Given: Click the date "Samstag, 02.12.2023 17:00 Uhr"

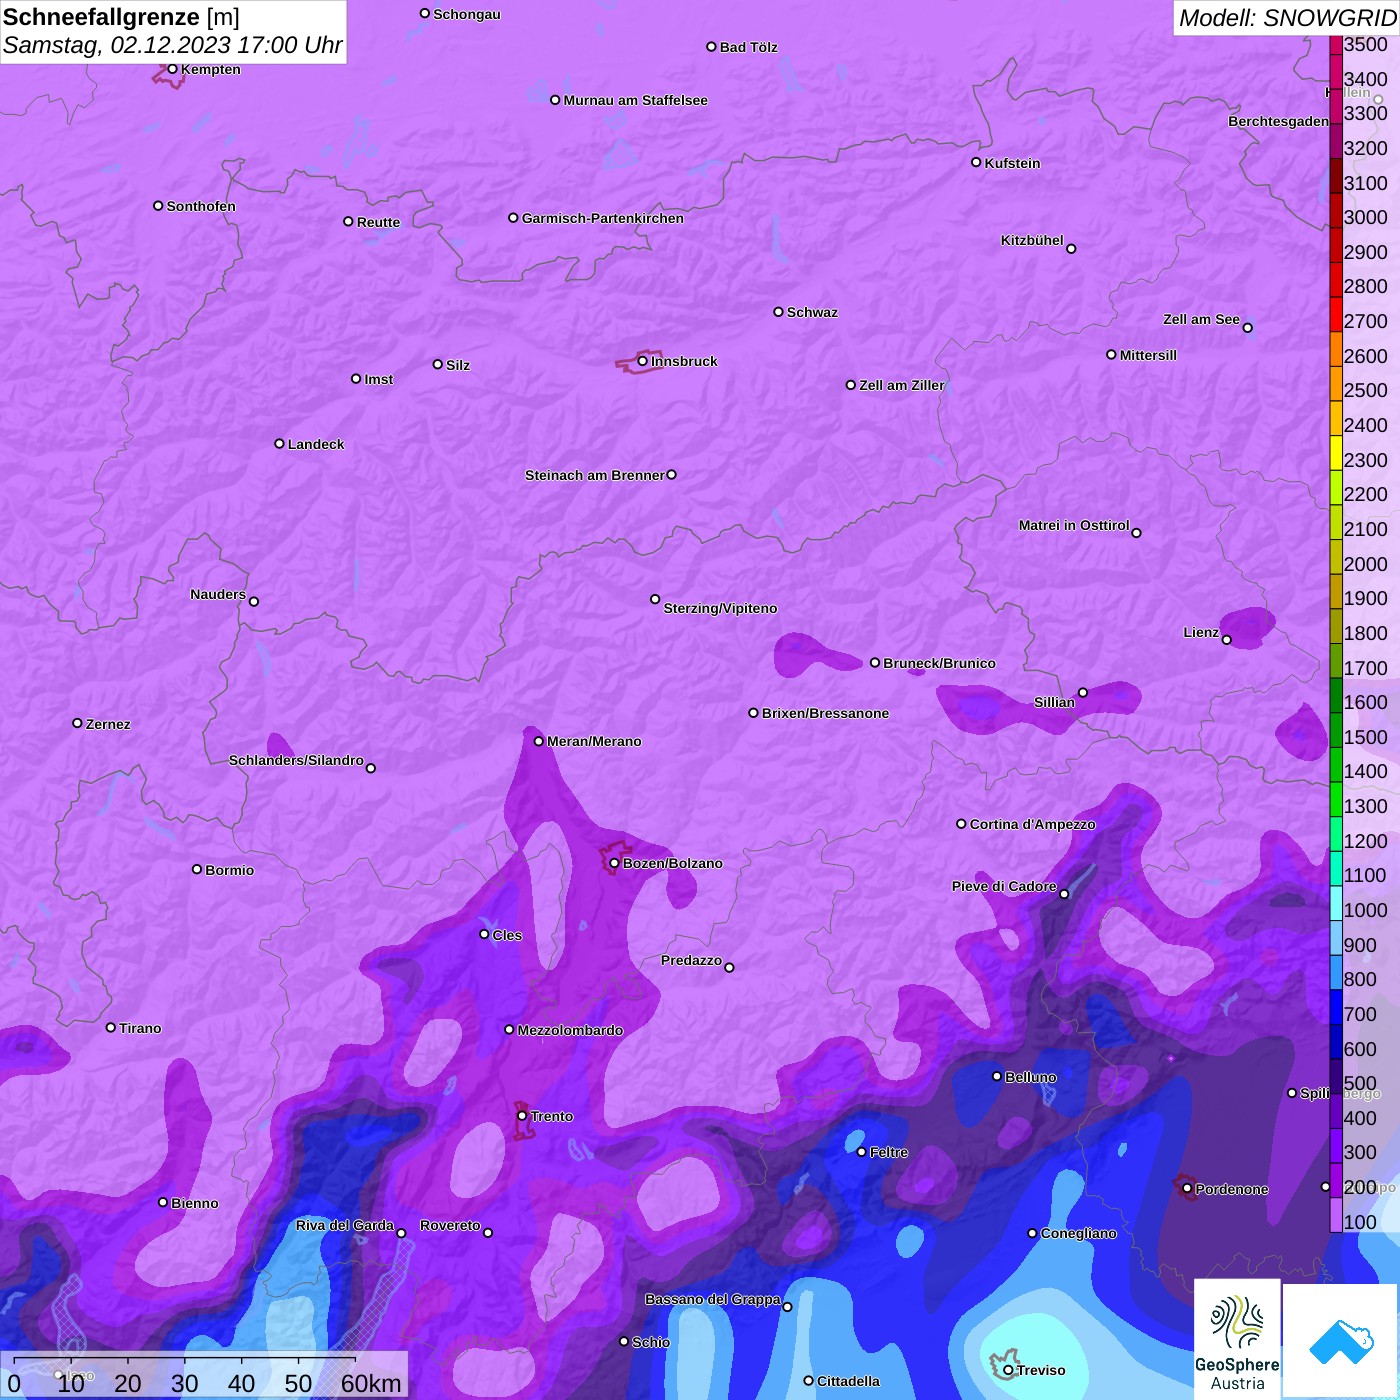Looking at the screenshot, I should point(173,45).
